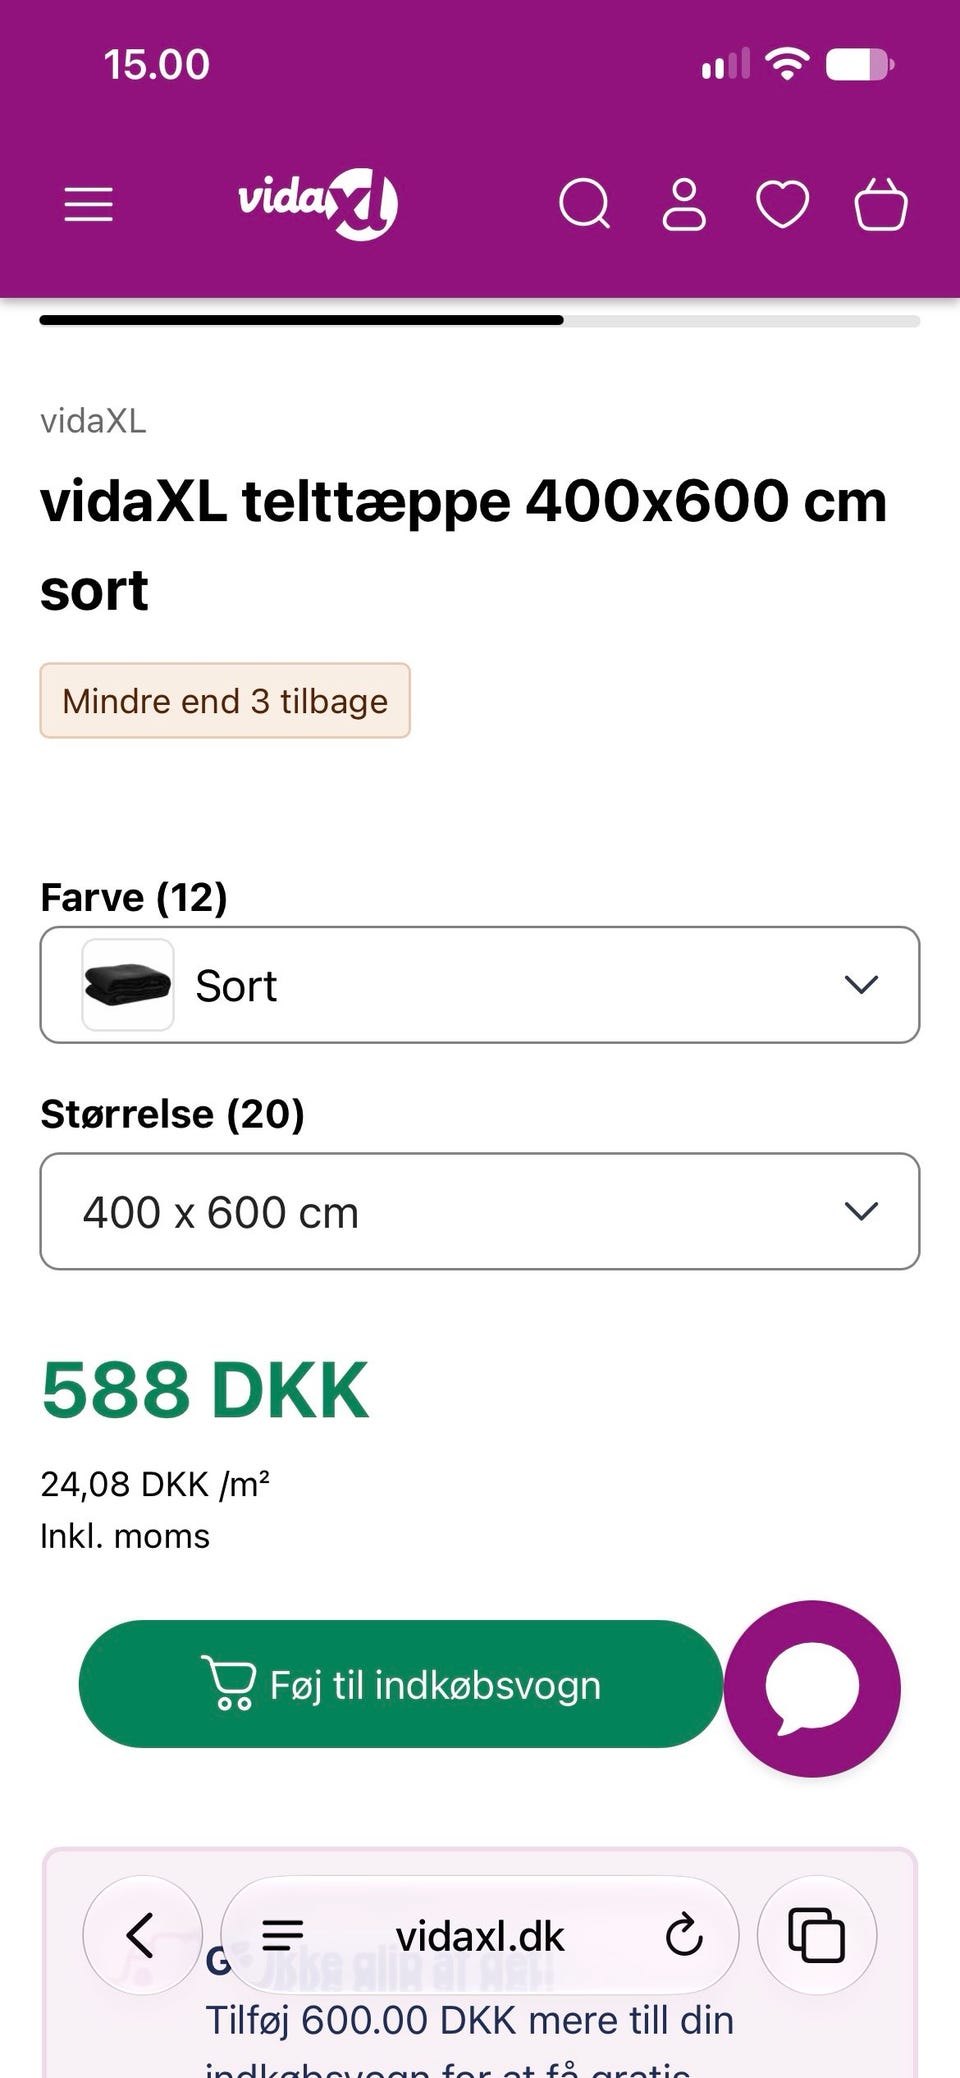This screenshot has width=960, height=2078.
Task: Tap the vidaxl.dk address field
Action: click(x=480, y=1935)
